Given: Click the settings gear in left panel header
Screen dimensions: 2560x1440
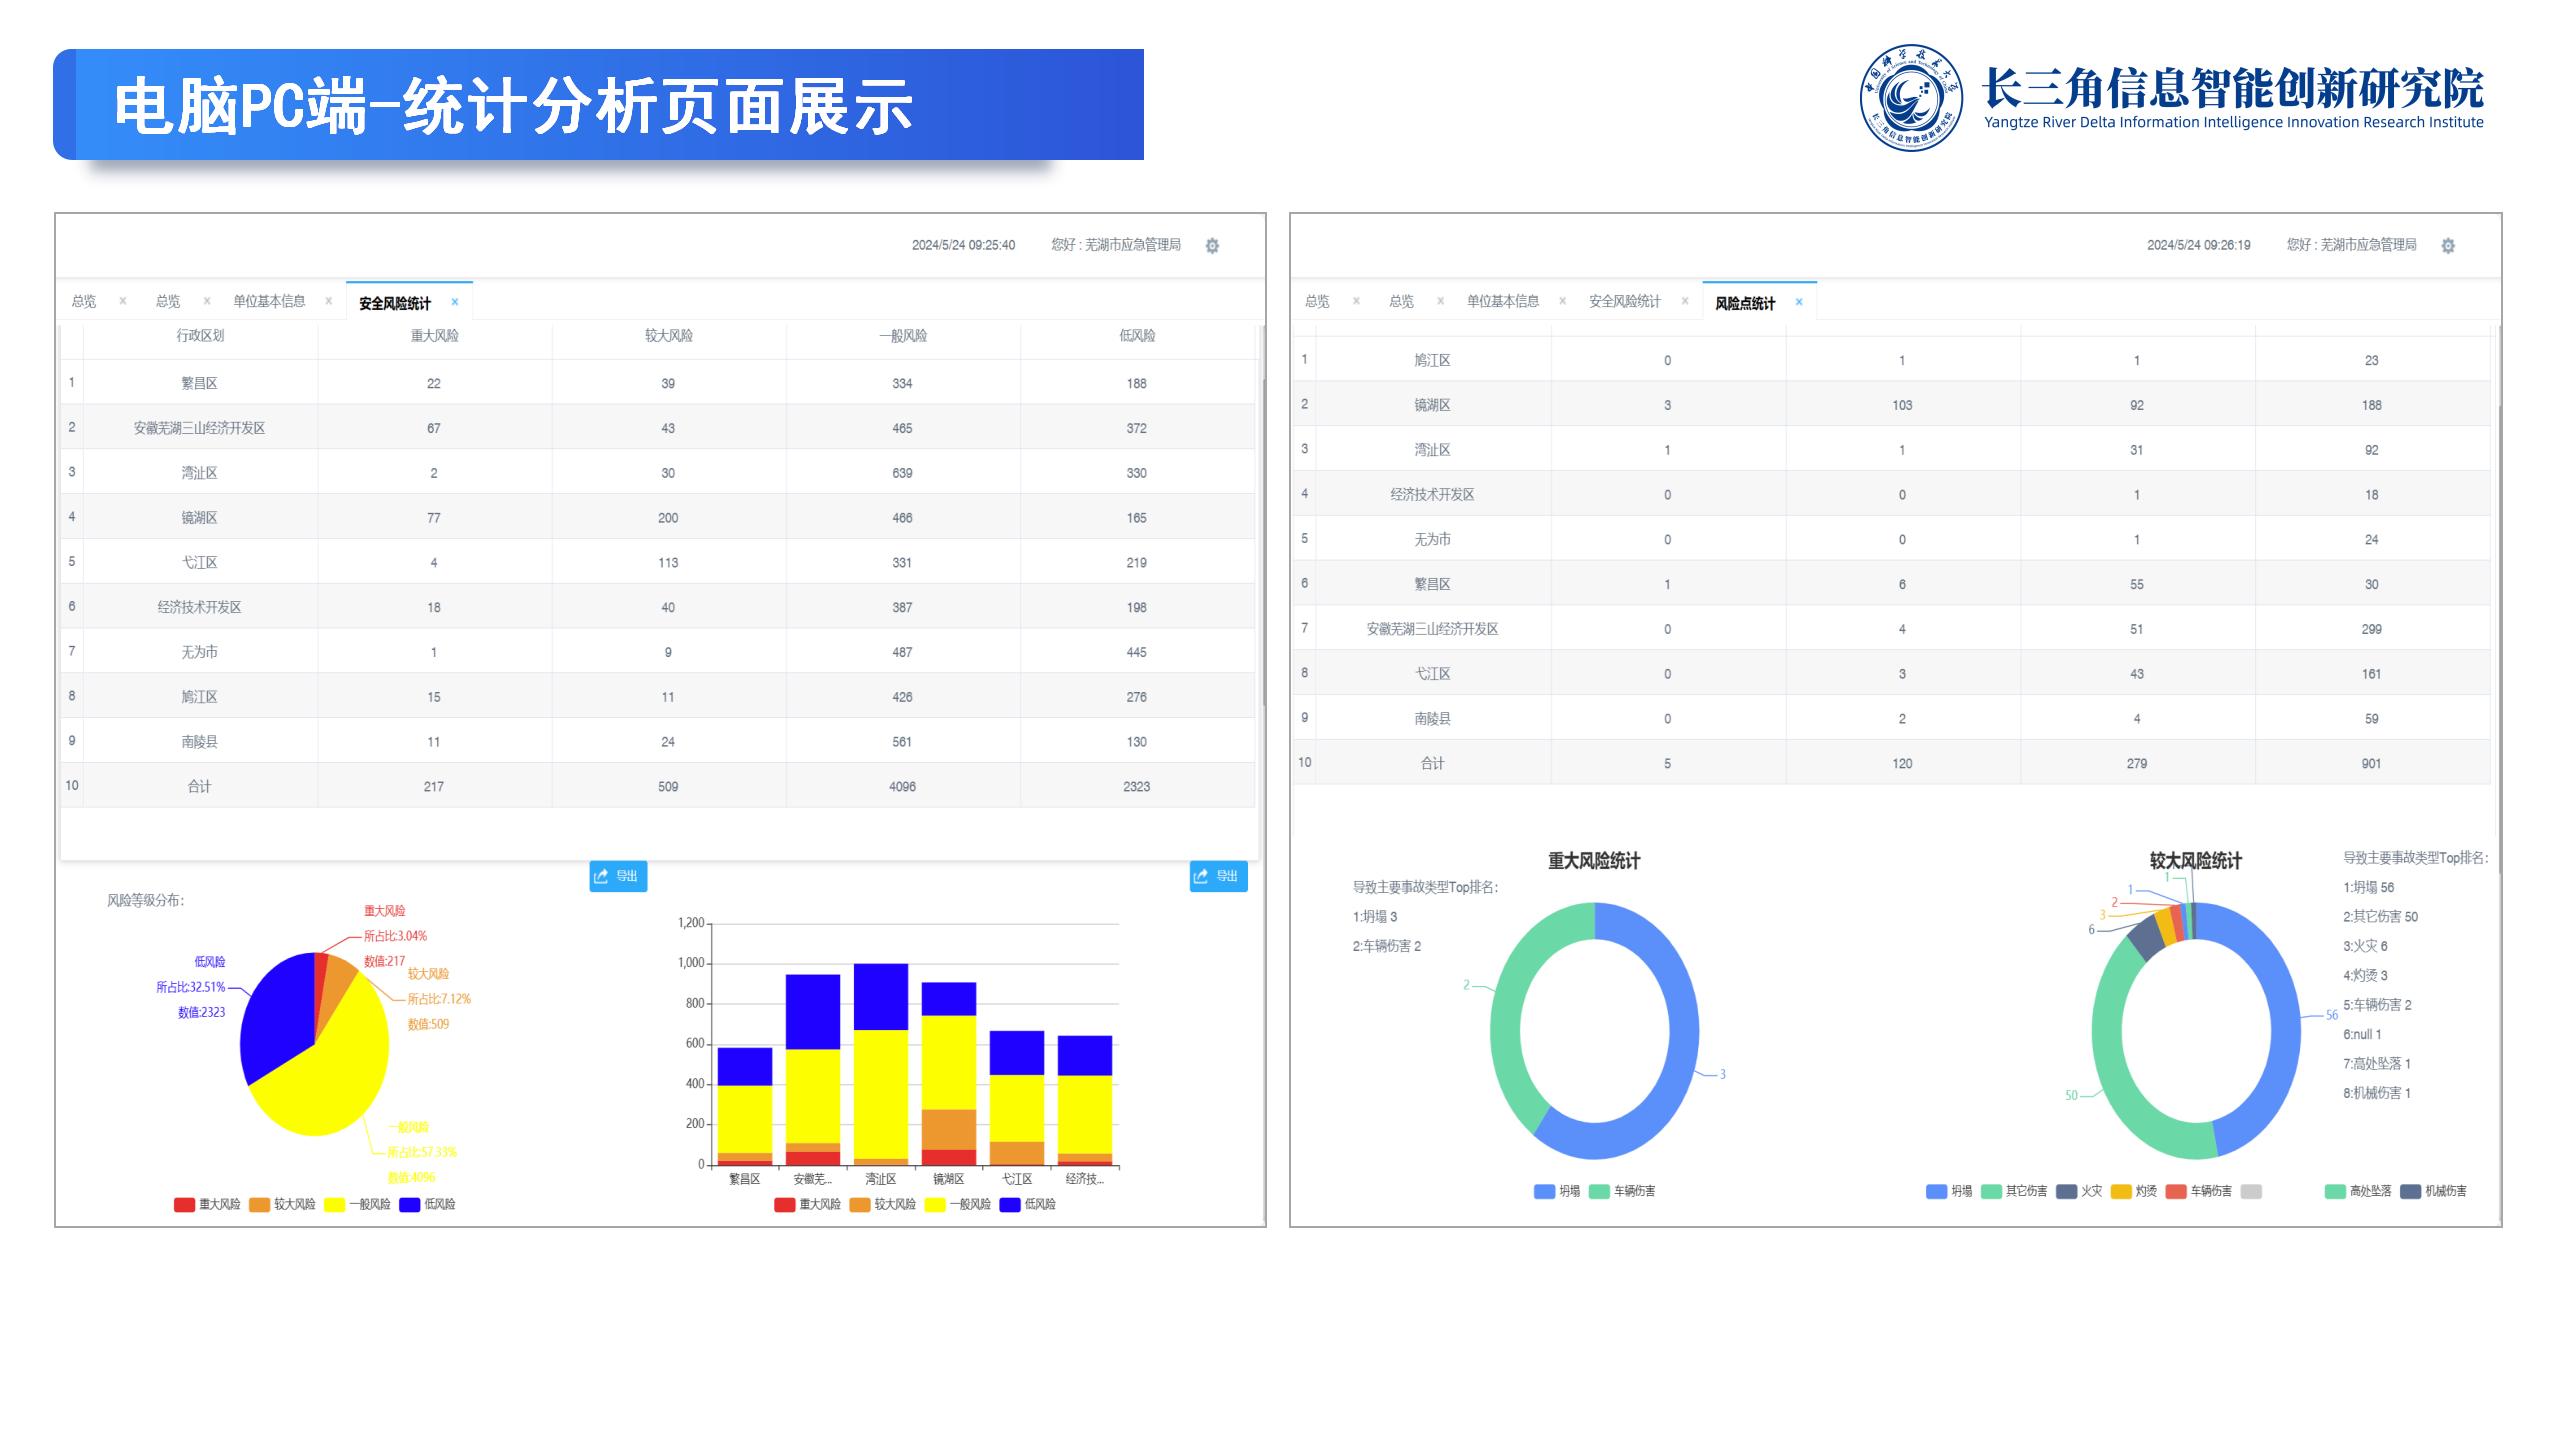Looking at the screenshot, I should click(1212, 246).
